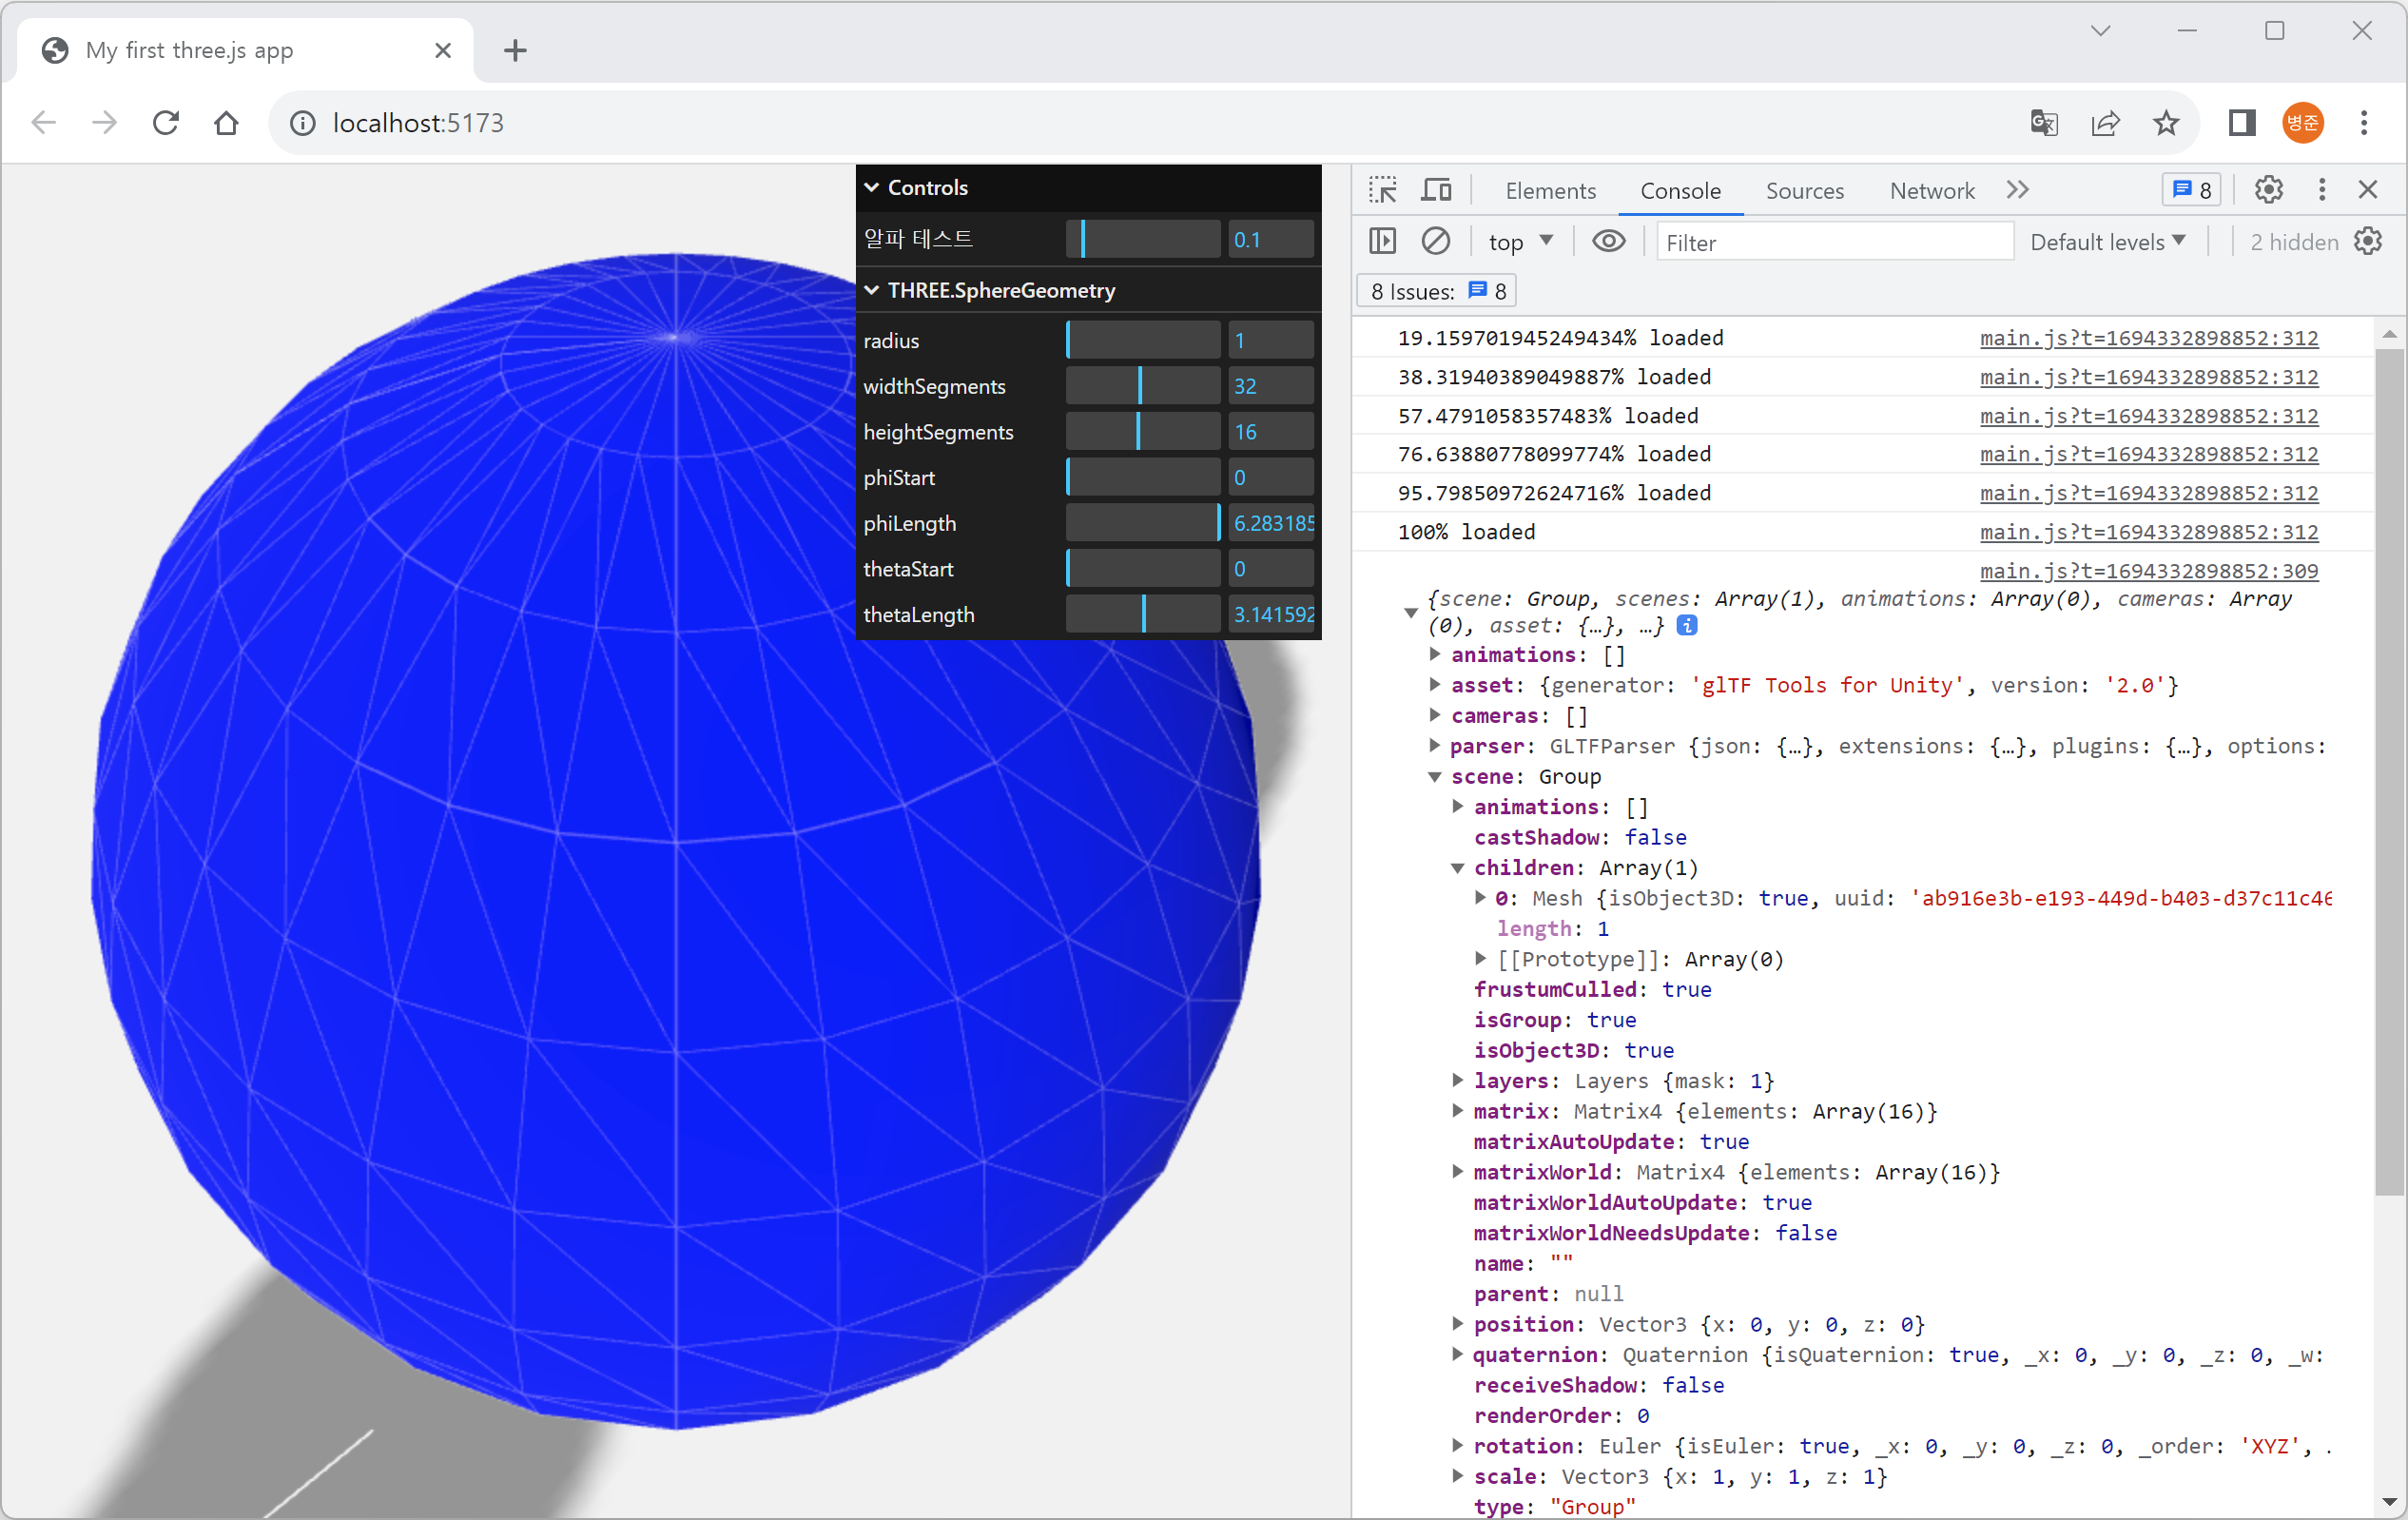Click the widthSegments slider
Screen dimensions: 2408x1520
click(x=1142, y=386)
